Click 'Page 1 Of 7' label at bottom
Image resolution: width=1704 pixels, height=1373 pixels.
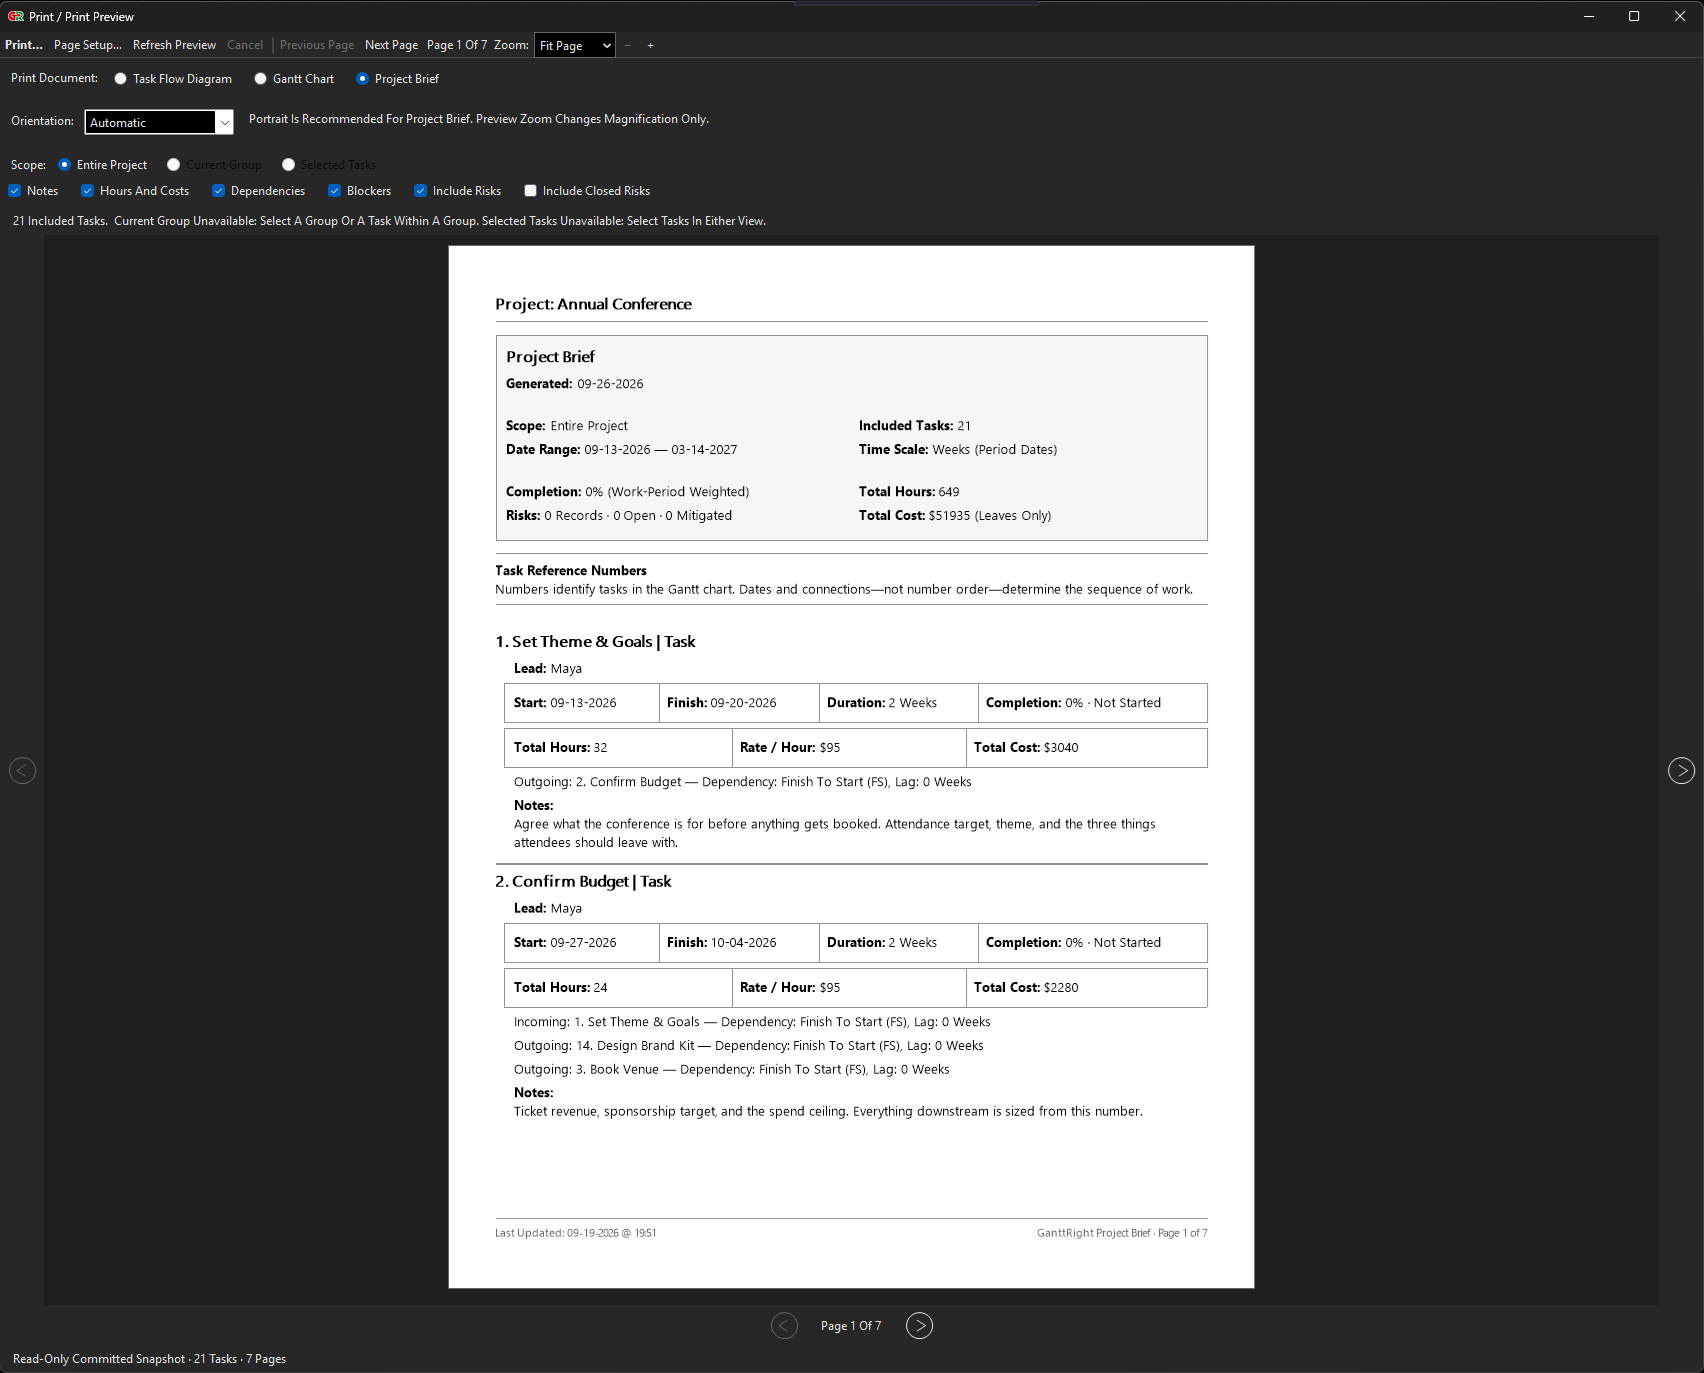(851, 1326)
